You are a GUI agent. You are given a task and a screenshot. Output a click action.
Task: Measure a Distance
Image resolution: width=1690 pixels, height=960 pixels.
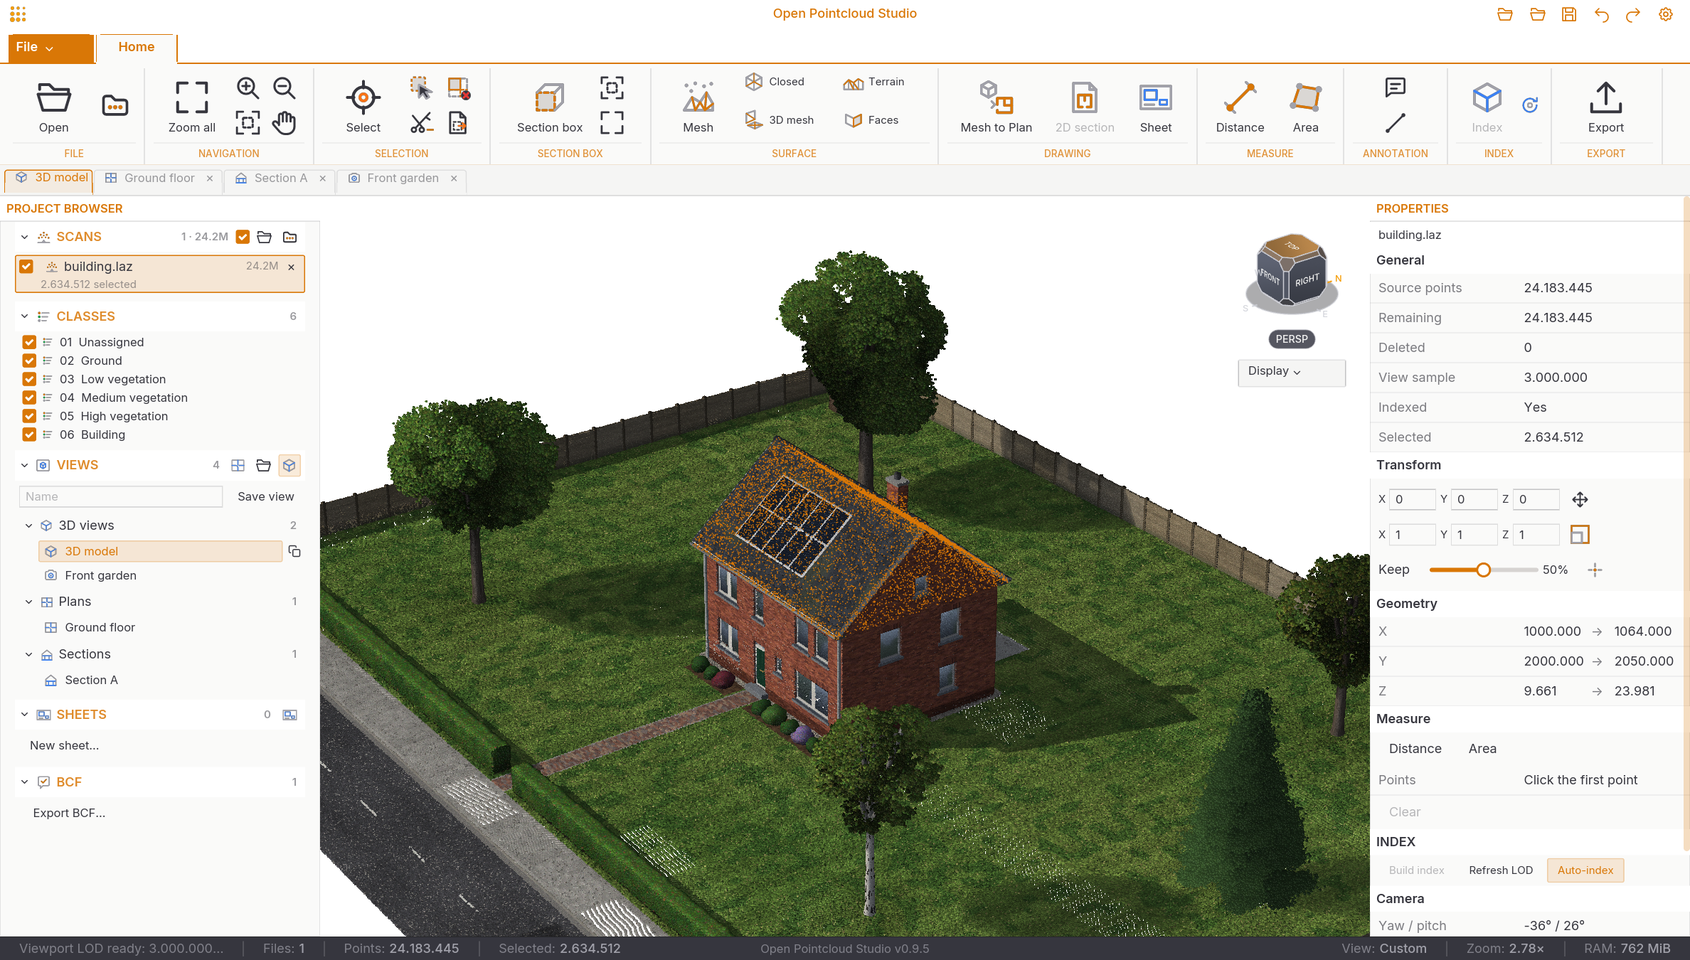tap(1240, 107)
